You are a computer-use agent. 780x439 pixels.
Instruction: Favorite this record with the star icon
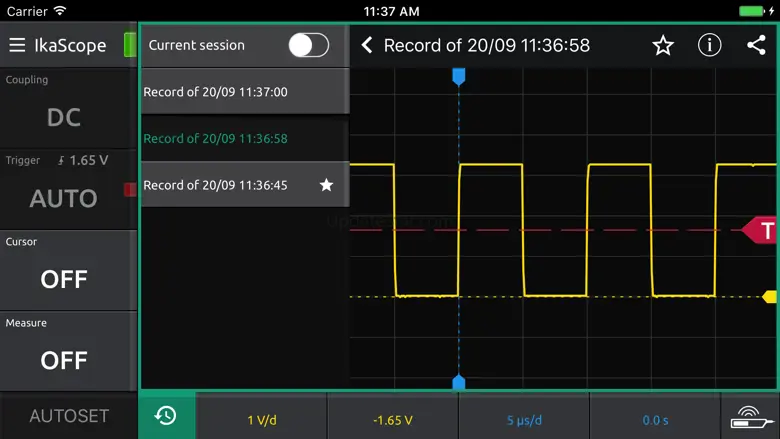(x=663, y=45)
